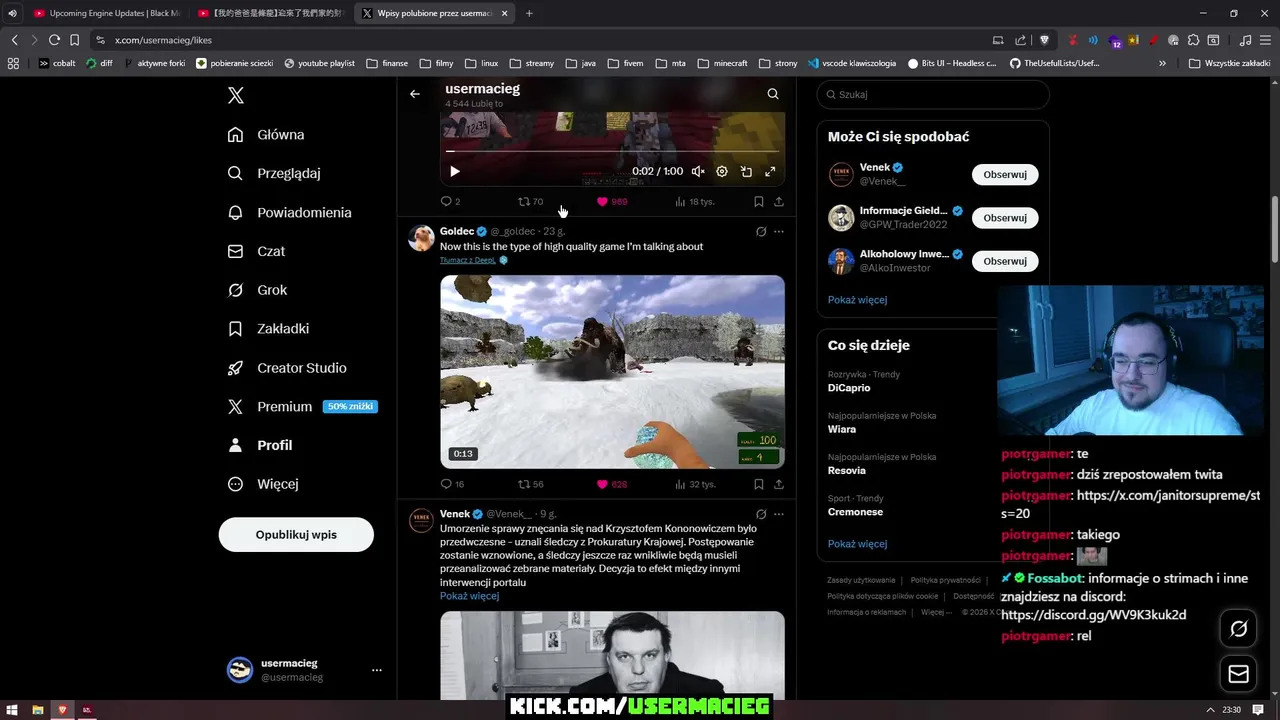Unlike Goldec's post with 628 likes

click(612, 484)
